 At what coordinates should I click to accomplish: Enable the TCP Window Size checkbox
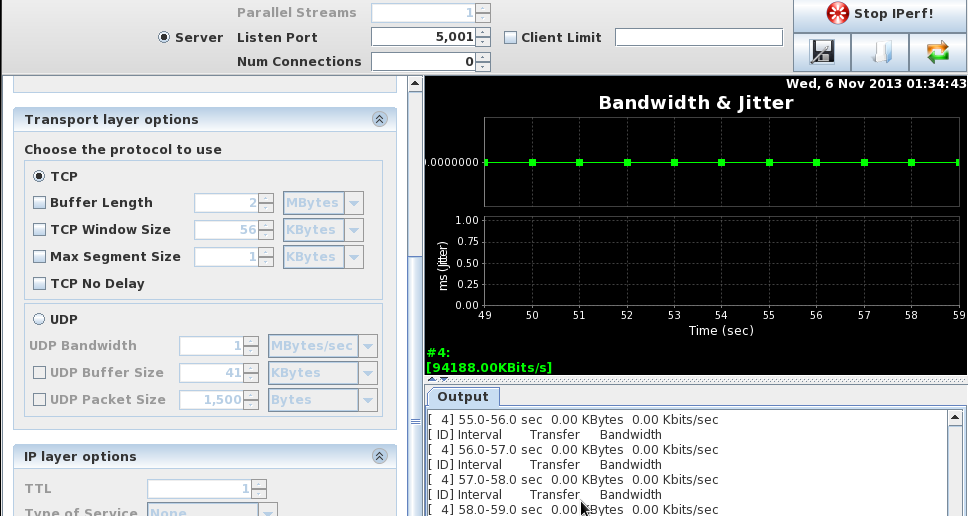pyautogui.click(x=39, y=230)
